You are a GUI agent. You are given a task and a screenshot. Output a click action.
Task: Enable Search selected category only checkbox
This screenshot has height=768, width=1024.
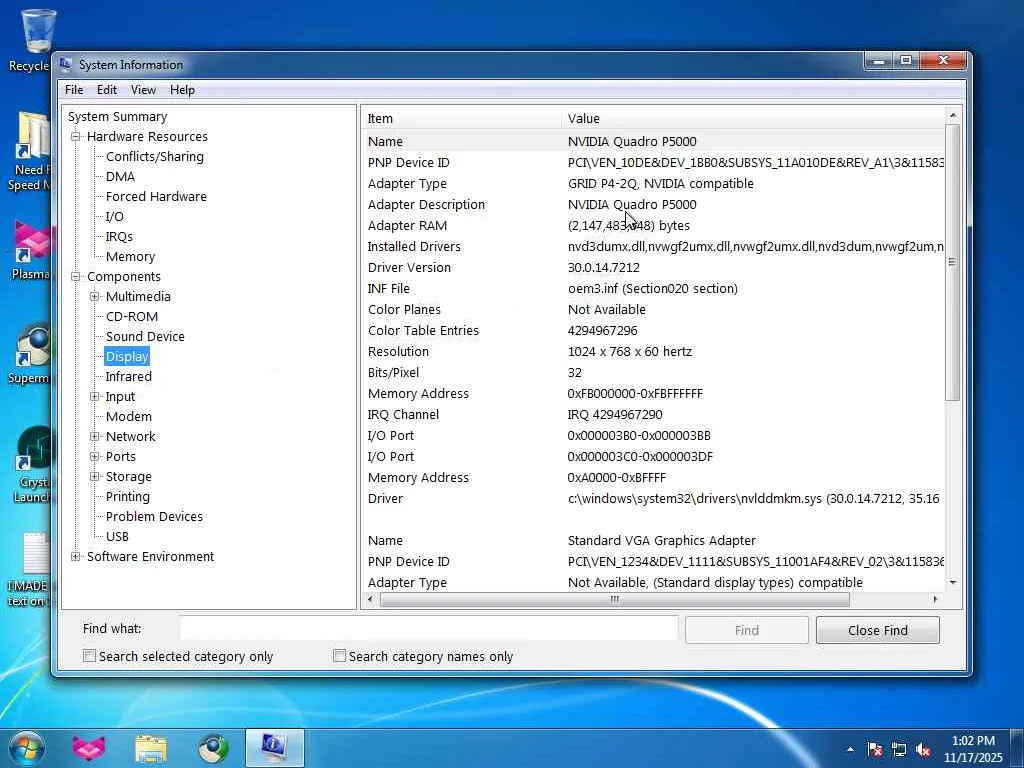click(89, 656)
